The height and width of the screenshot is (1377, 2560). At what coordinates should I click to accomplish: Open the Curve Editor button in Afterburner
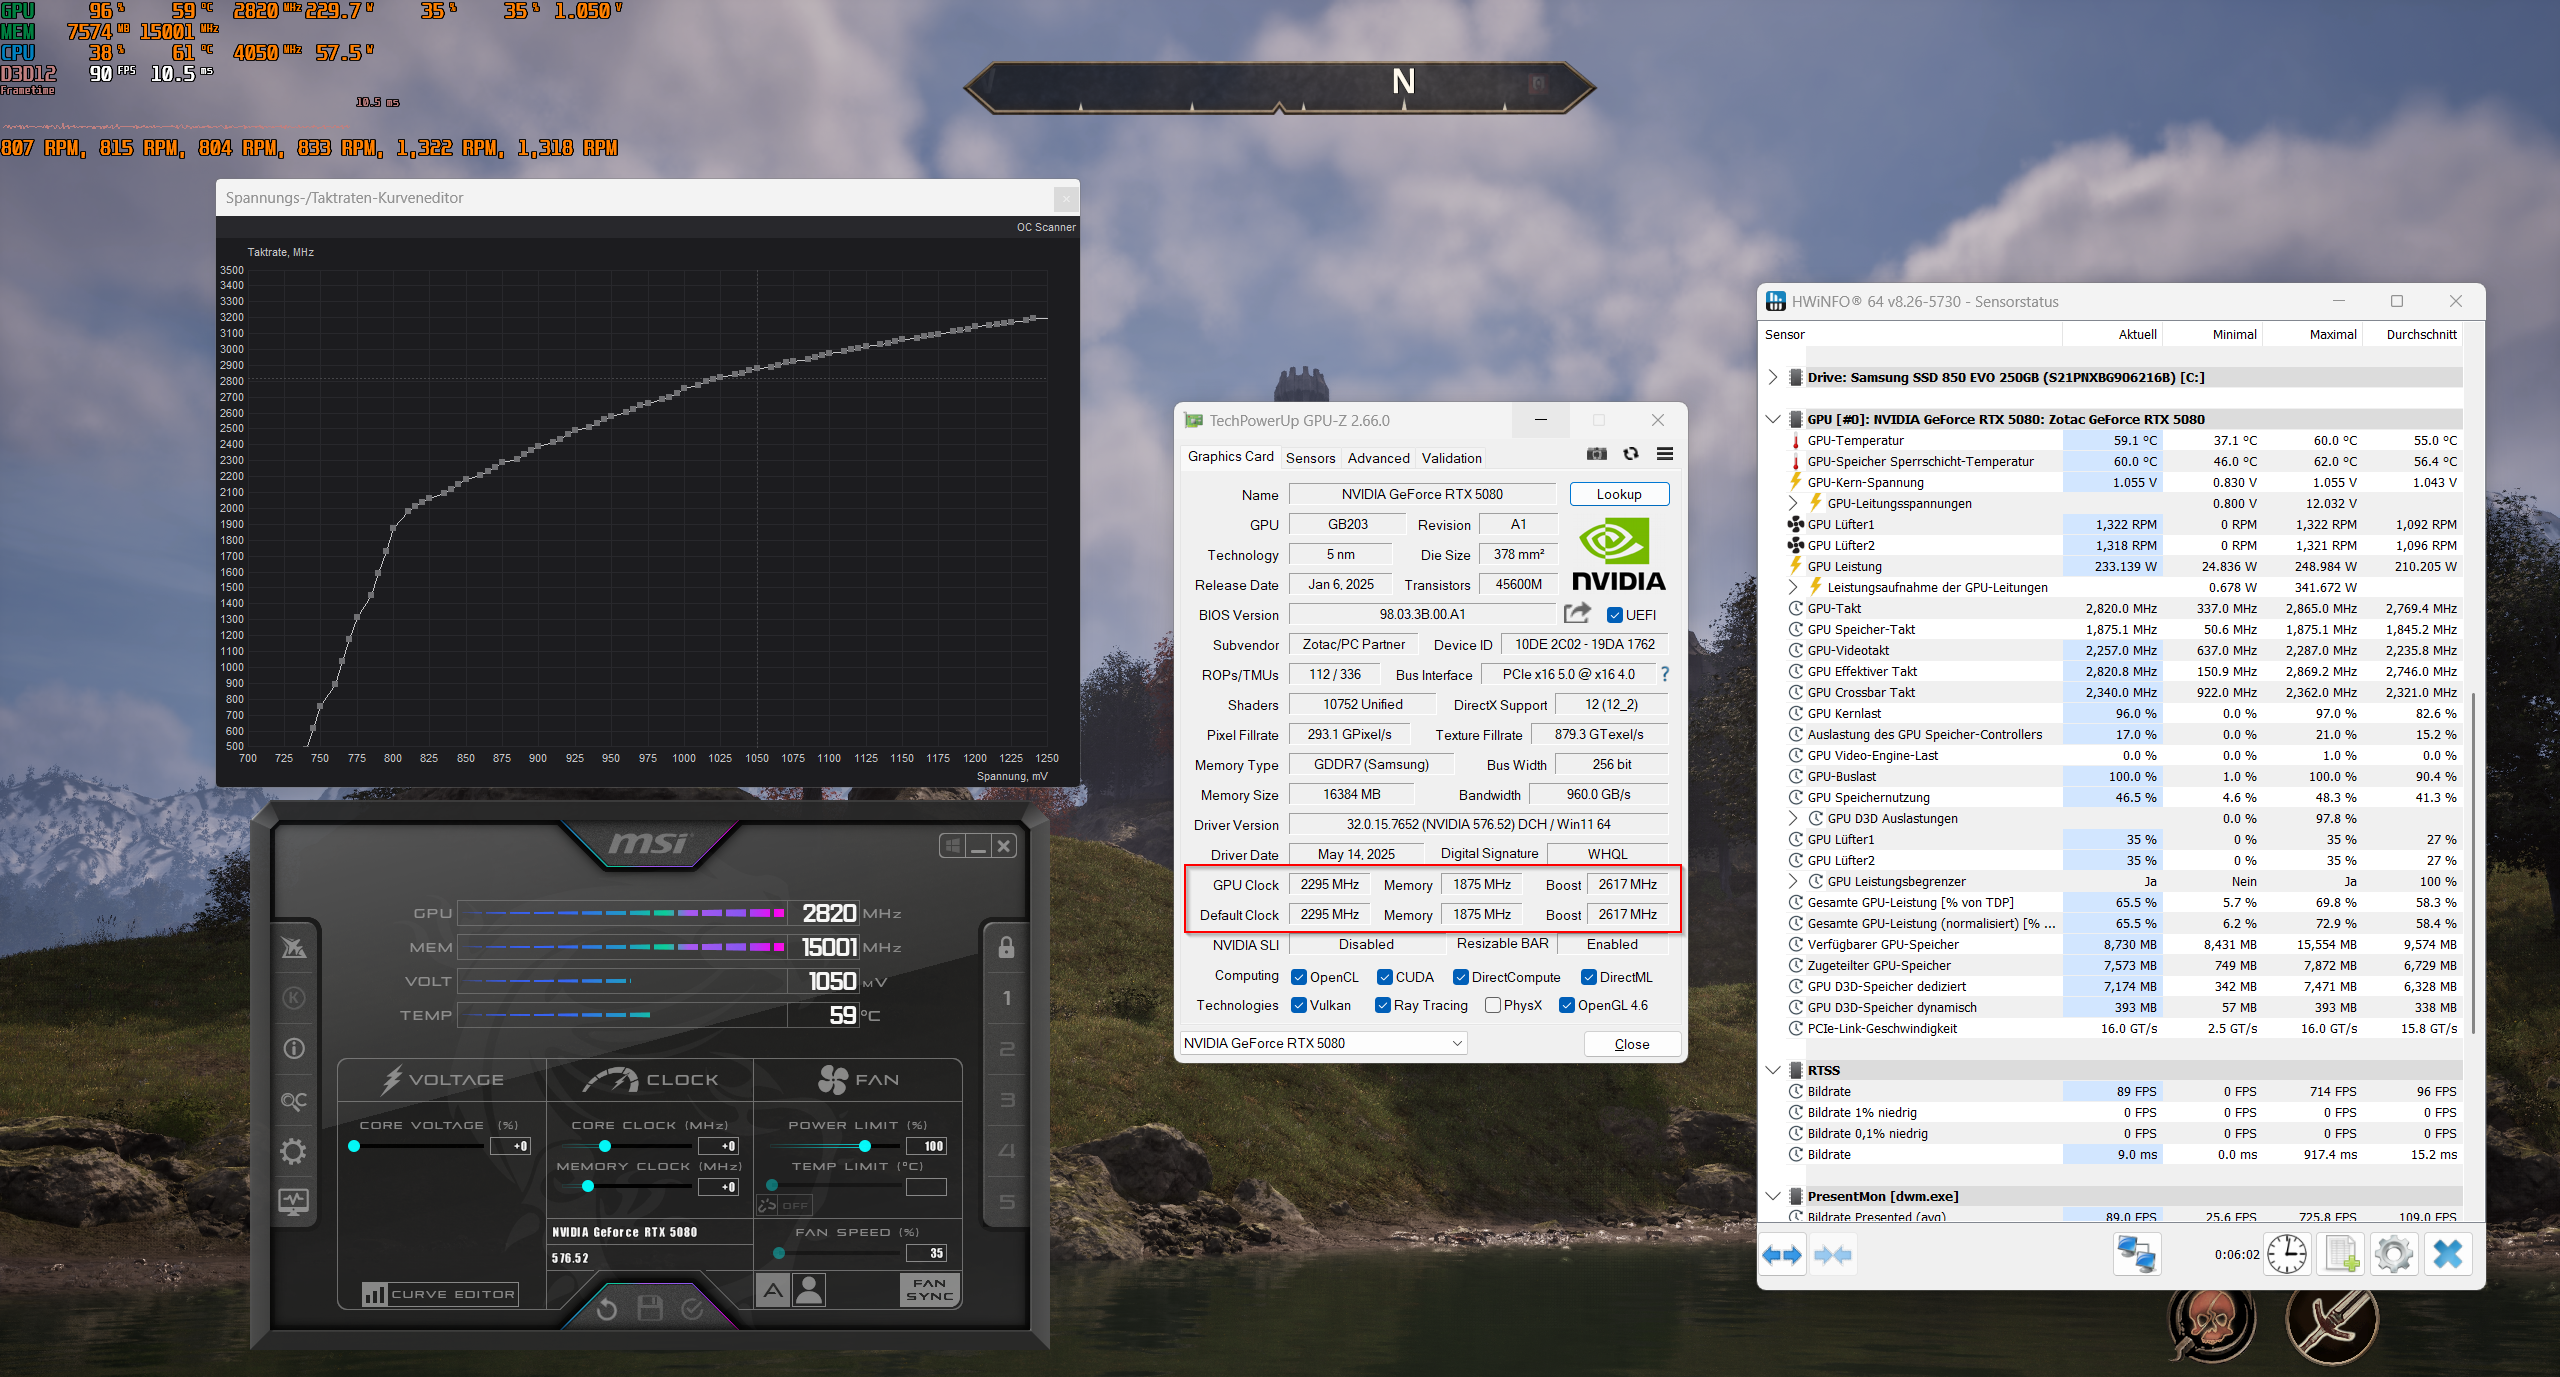pos(441,1294)
